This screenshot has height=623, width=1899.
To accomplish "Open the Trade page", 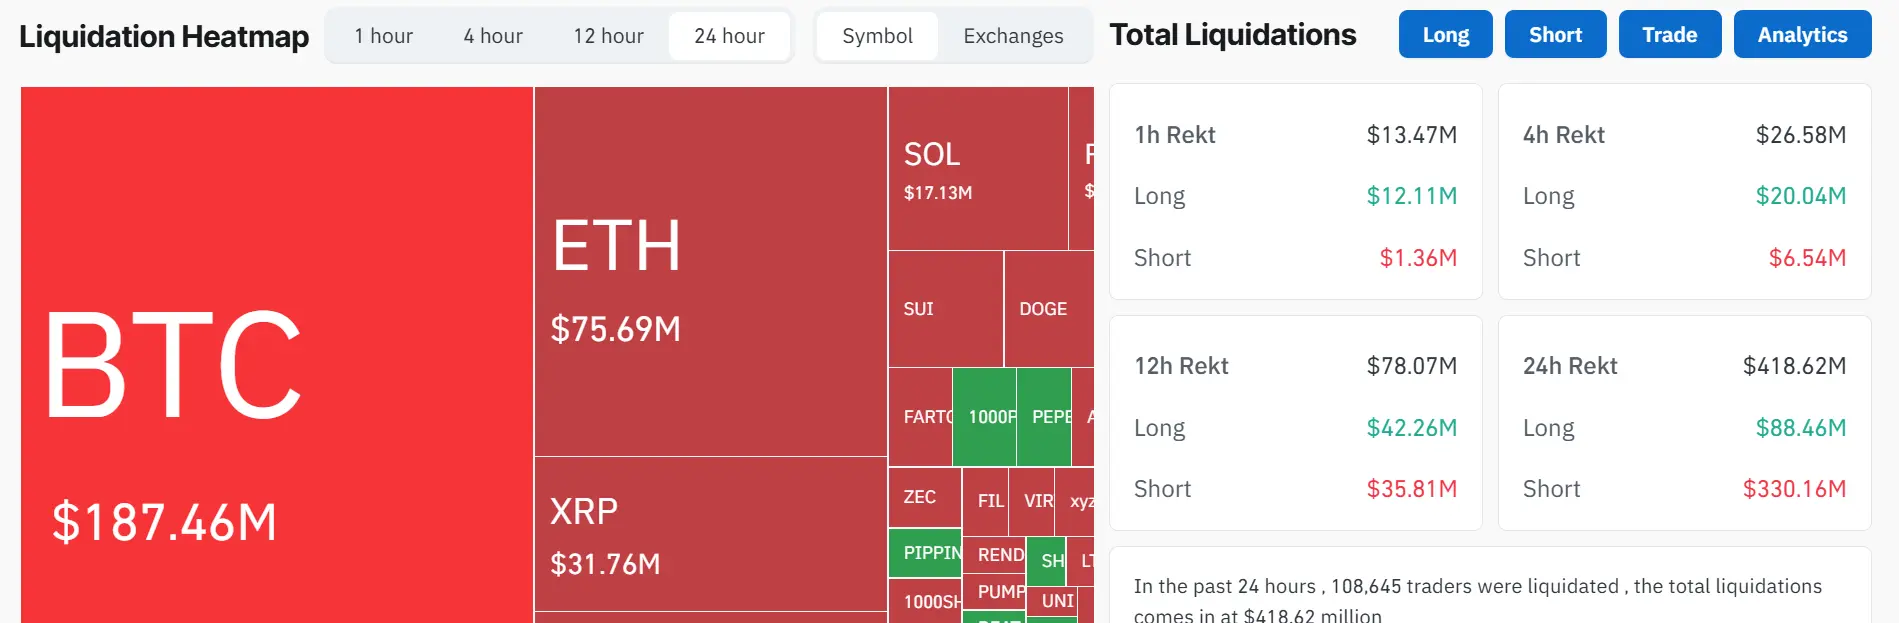I will pyautogui.click(x=1669, y=33).
